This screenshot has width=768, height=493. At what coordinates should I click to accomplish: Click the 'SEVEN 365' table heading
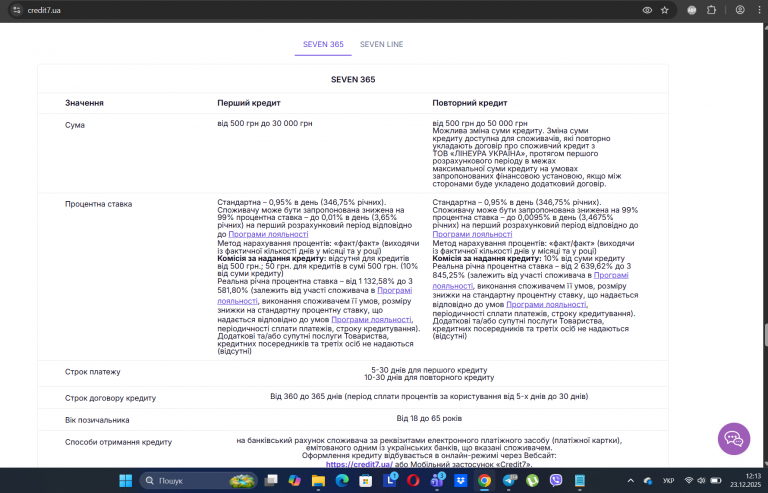[x=353, y=79]
